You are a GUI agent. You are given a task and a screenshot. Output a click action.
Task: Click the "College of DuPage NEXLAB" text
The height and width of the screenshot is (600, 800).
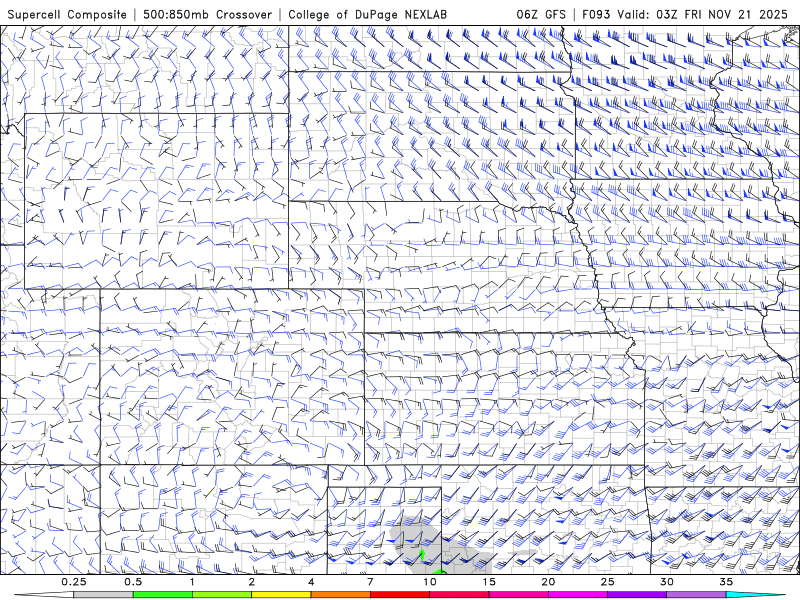pos(367,14)
